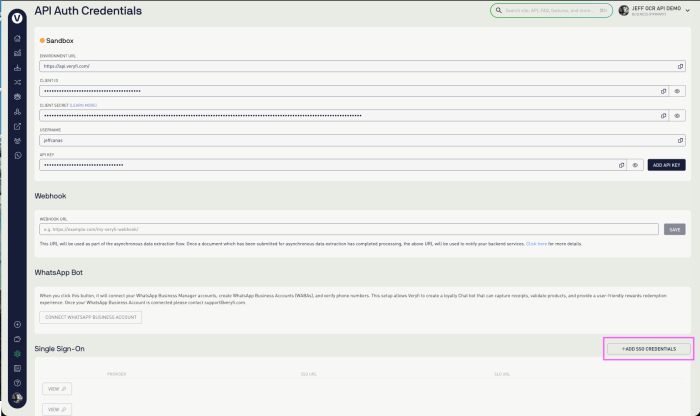Image resolution: width=700 pixels, height=416 pixels.
Task: Copy the Environment URL to clipboard
Action: 680,66
